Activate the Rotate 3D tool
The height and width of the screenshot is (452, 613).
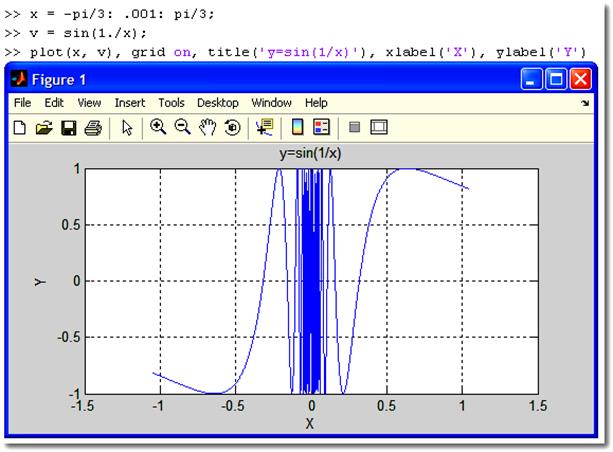pyautogui.click(x=232, y=127)
